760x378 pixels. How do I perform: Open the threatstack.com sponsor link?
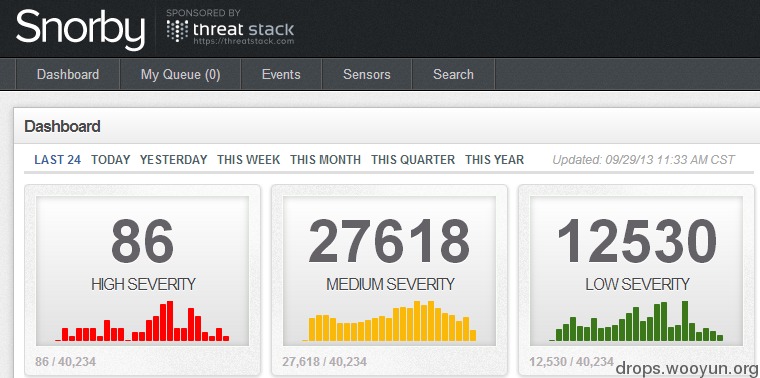click(244, 42)
